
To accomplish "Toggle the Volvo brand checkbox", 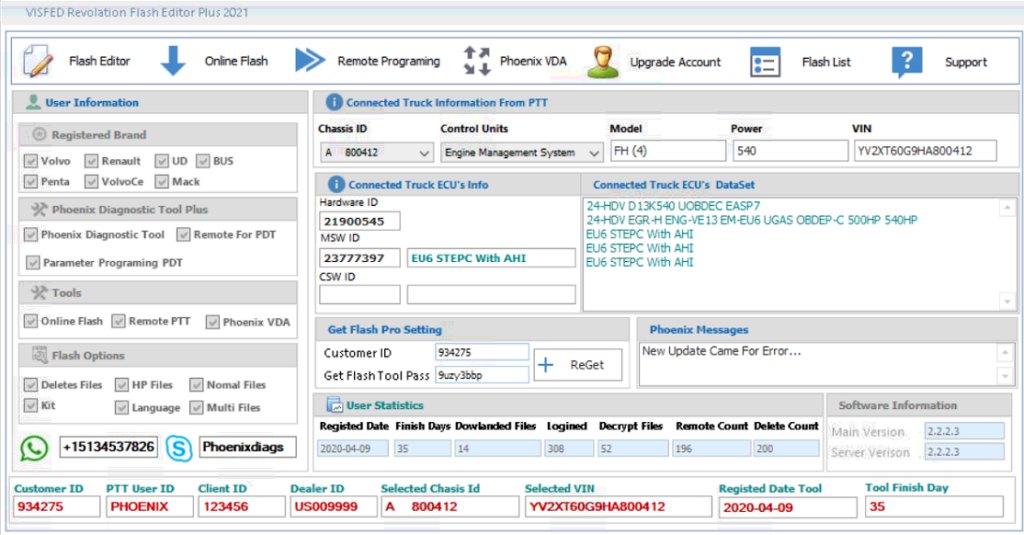I will pyautogui.click(x=31, y=161).
